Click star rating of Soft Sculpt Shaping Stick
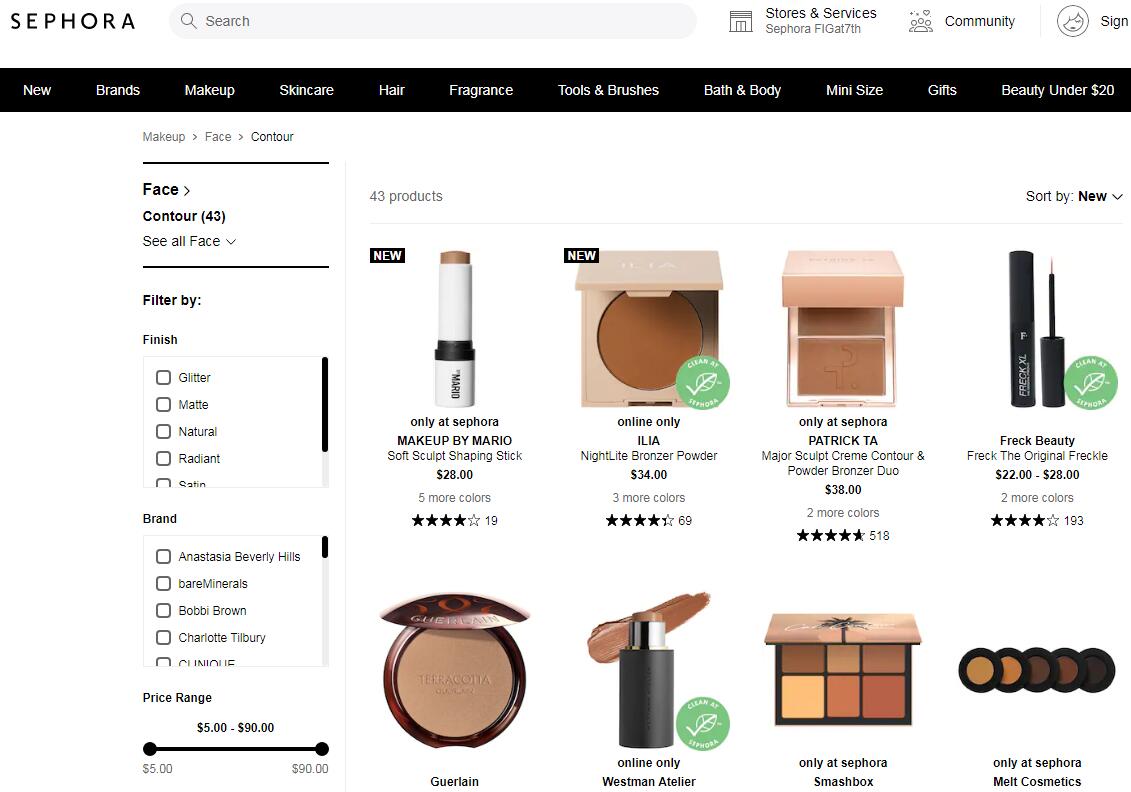The image size is (1131, 792). (446, 520)
